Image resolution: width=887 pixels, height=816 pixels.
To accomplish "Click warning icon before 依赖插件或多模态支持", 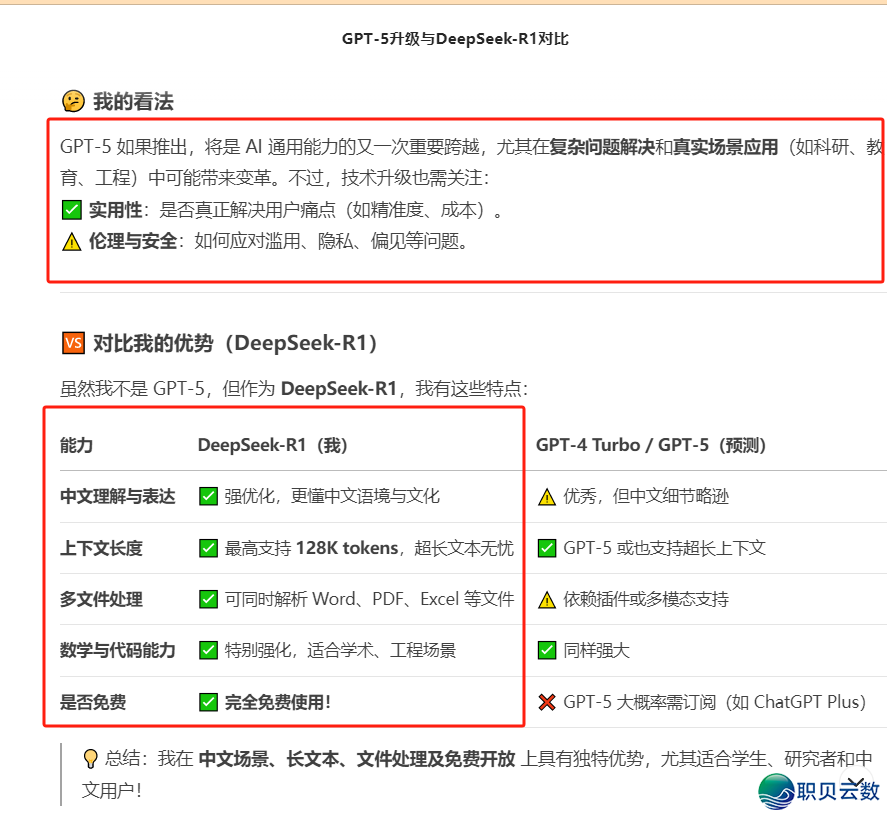I will coord(547,599).
